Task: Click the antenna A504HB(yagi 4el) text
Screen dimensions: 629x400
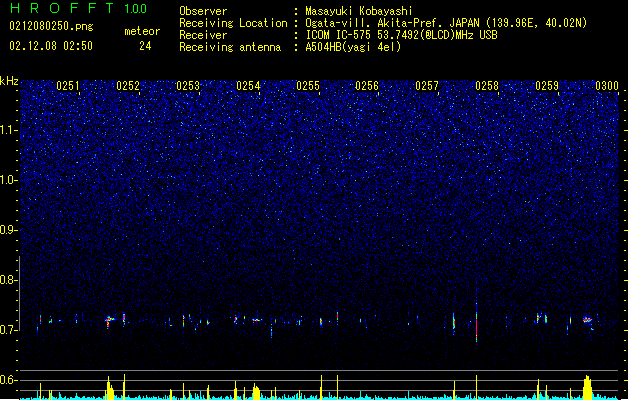Action: [353, 47]
